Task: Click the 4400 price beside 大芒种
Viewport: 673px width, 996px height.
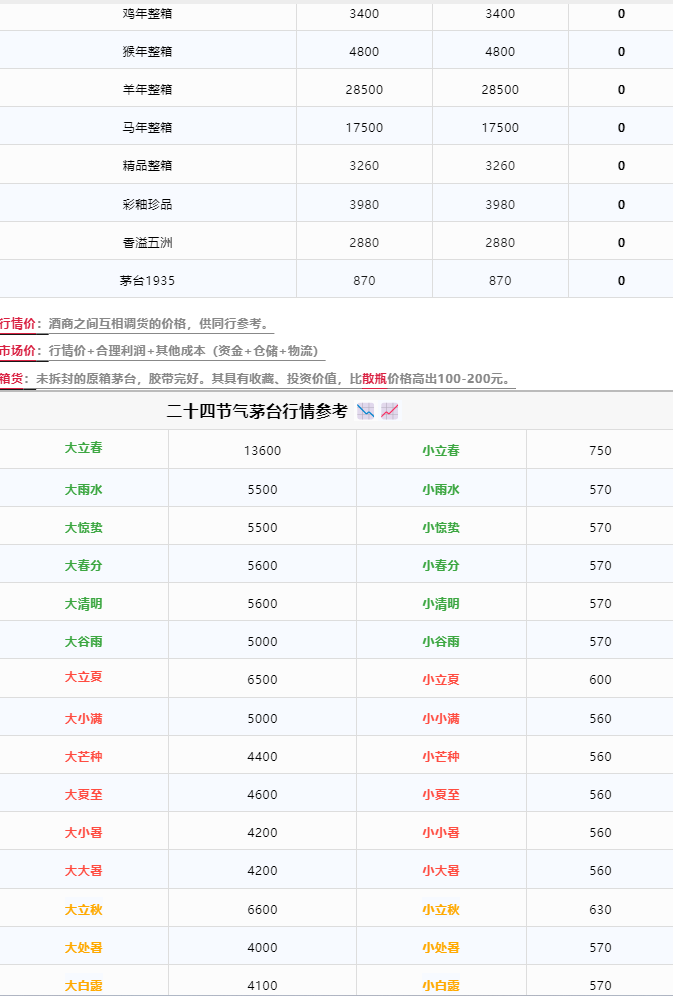Action: click(x=262, y=757)
